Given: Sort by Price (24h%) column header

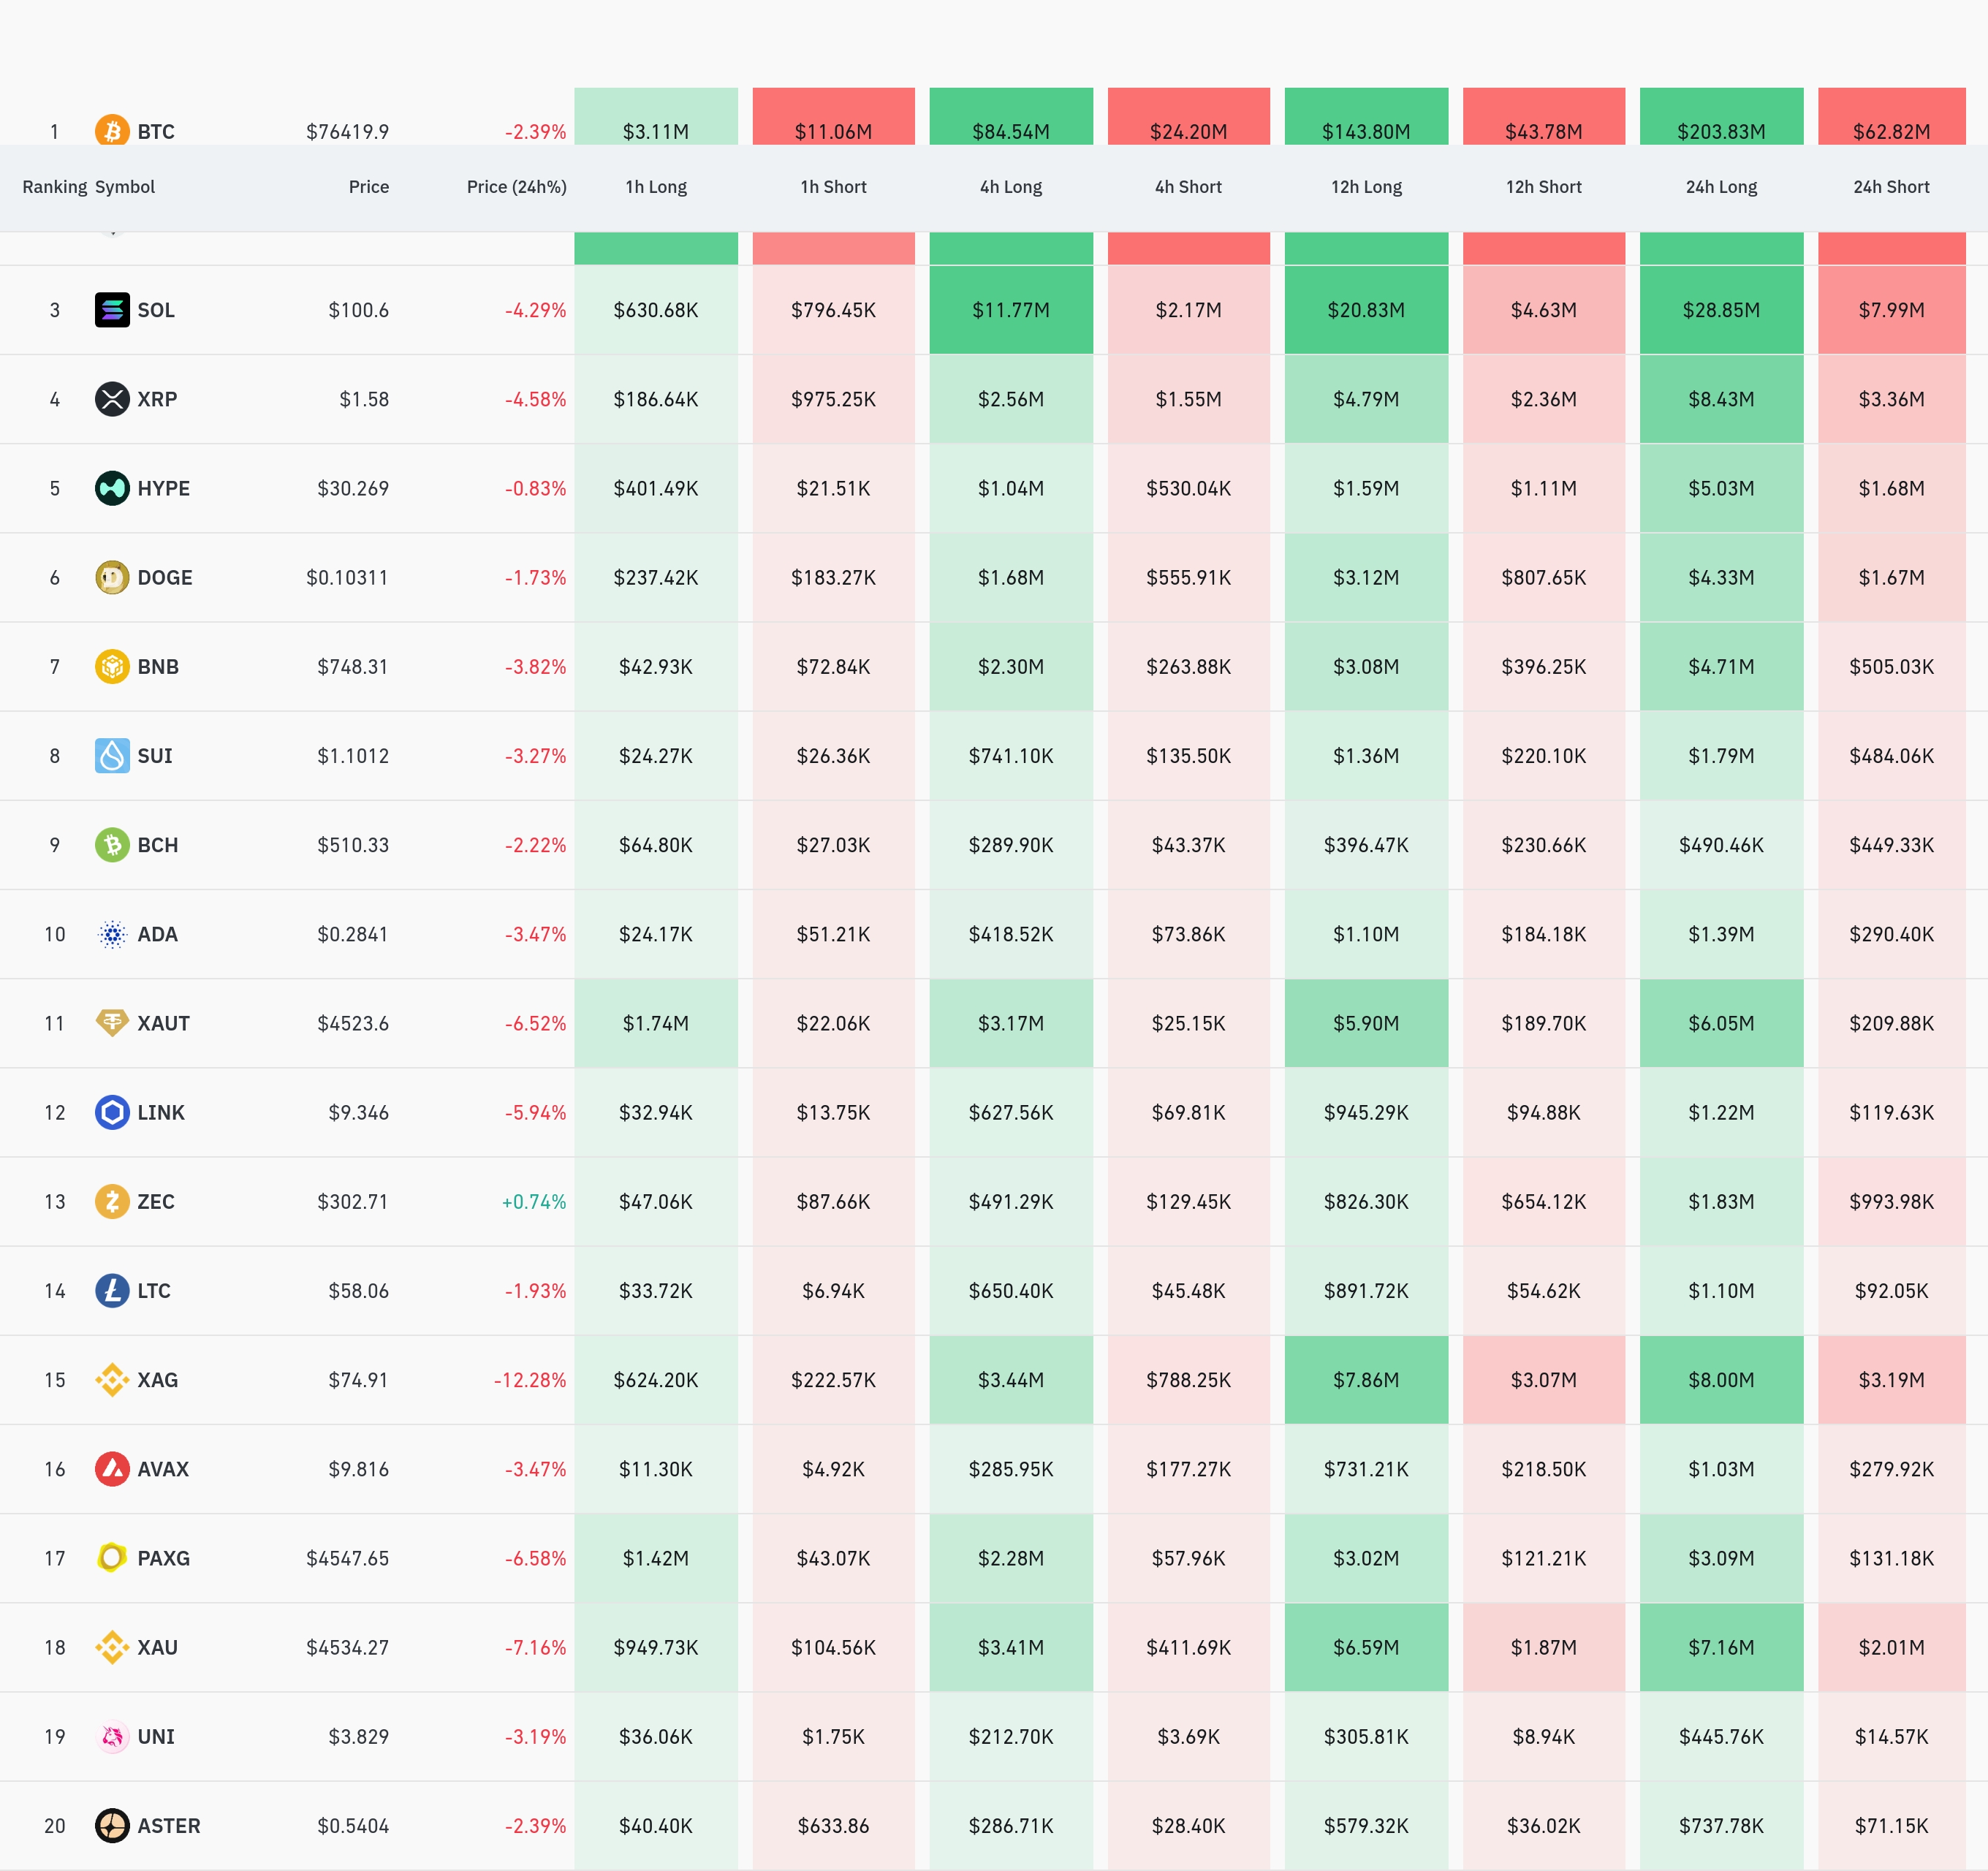Looking at the screenshot, I should [516, 187].
